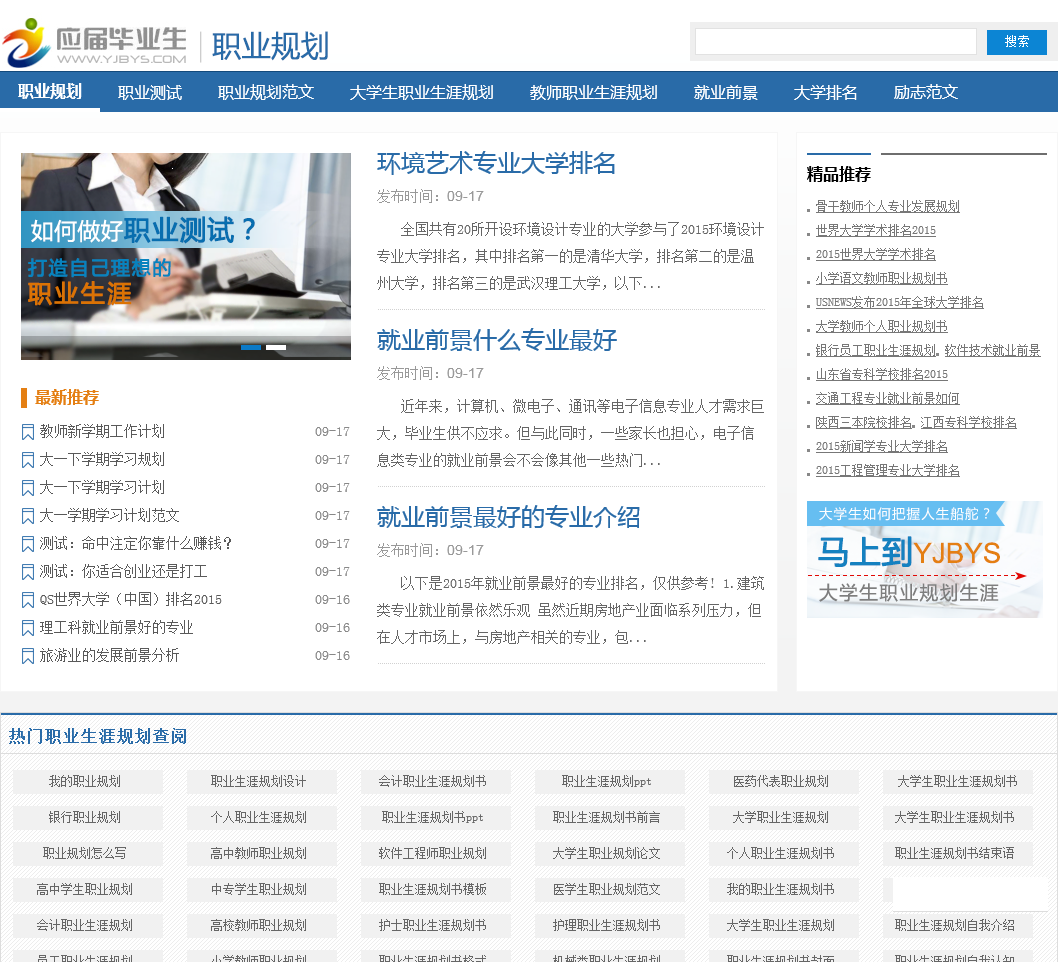Screen dimensions: 1058x962
Task: Click bookmark icon beside 理工科就业前景好的专业
Action: pos(28,628)
